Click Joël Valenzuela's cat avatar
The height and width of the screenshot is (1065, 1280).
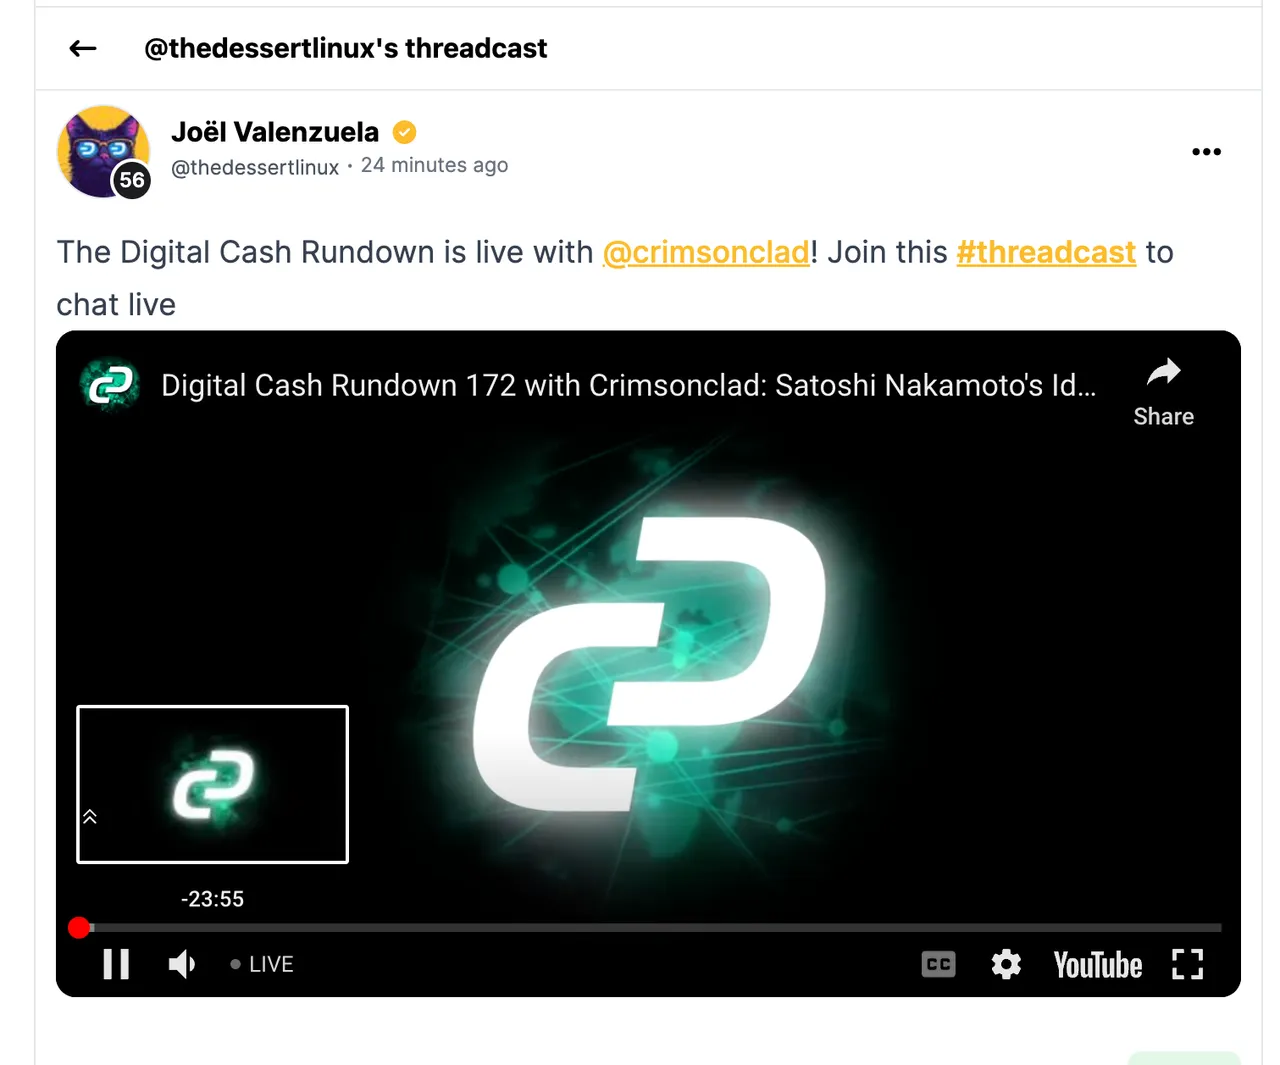click(x=104, y=152)
